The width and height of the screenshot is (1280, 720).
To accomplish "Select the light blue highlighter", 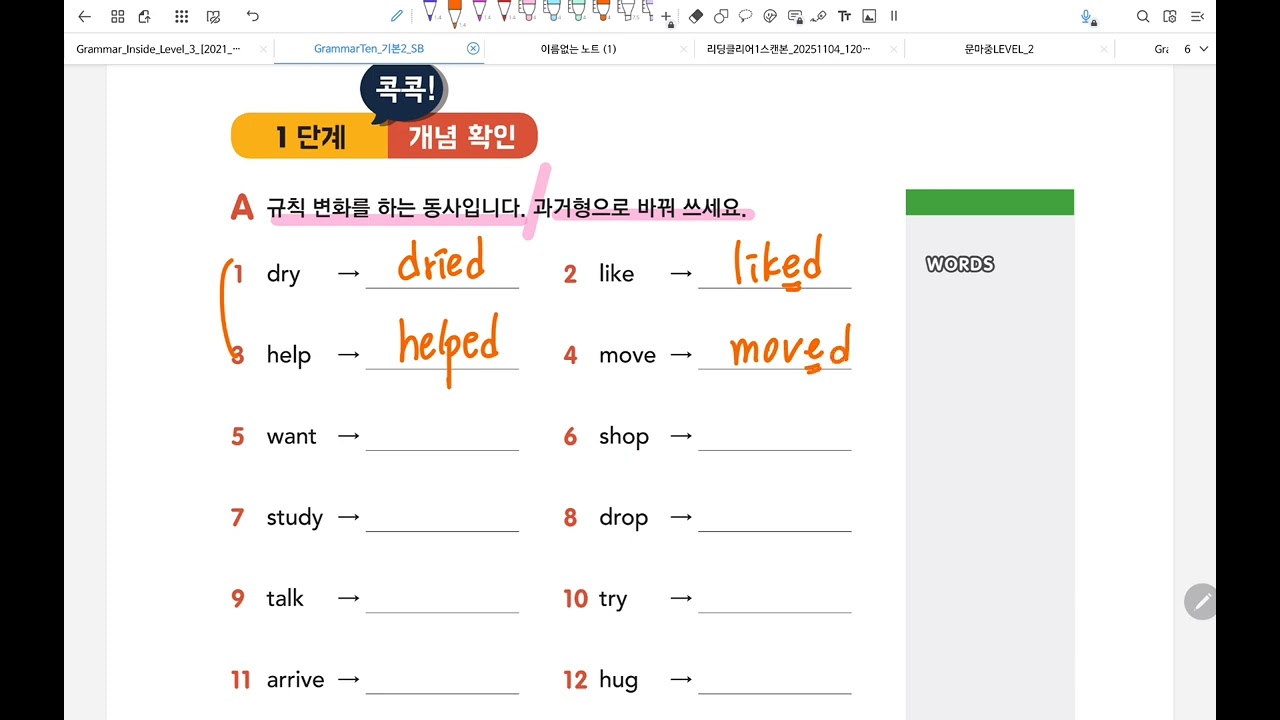I will pos(552,12).
